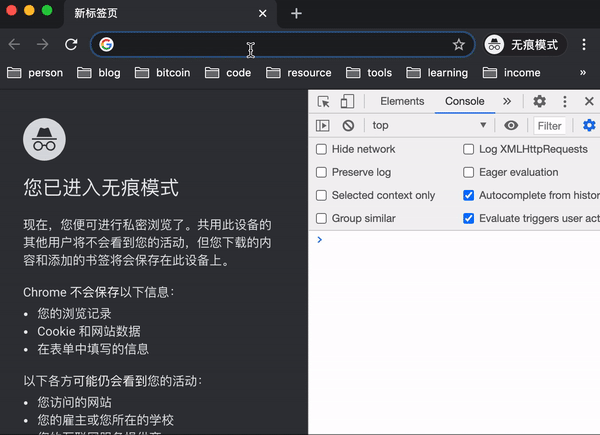Open the tools bookmark folder
Screen dimensions: 600x435
click(x=369, y=73)
